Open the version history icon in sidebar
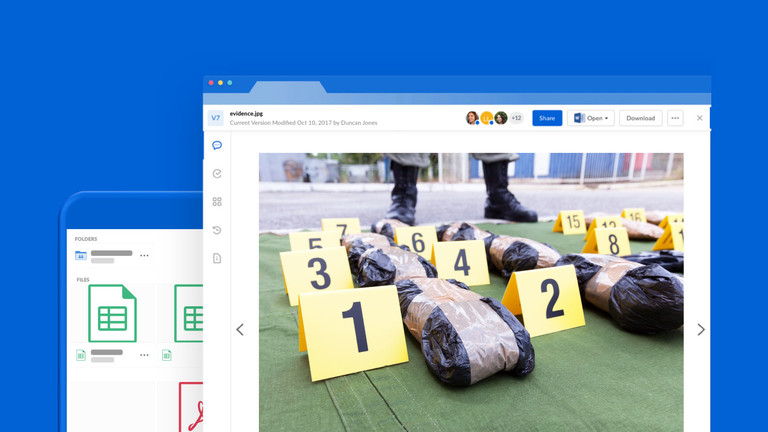Image resolution: width=768 pixels, height=432 pixels. [217, 230]
